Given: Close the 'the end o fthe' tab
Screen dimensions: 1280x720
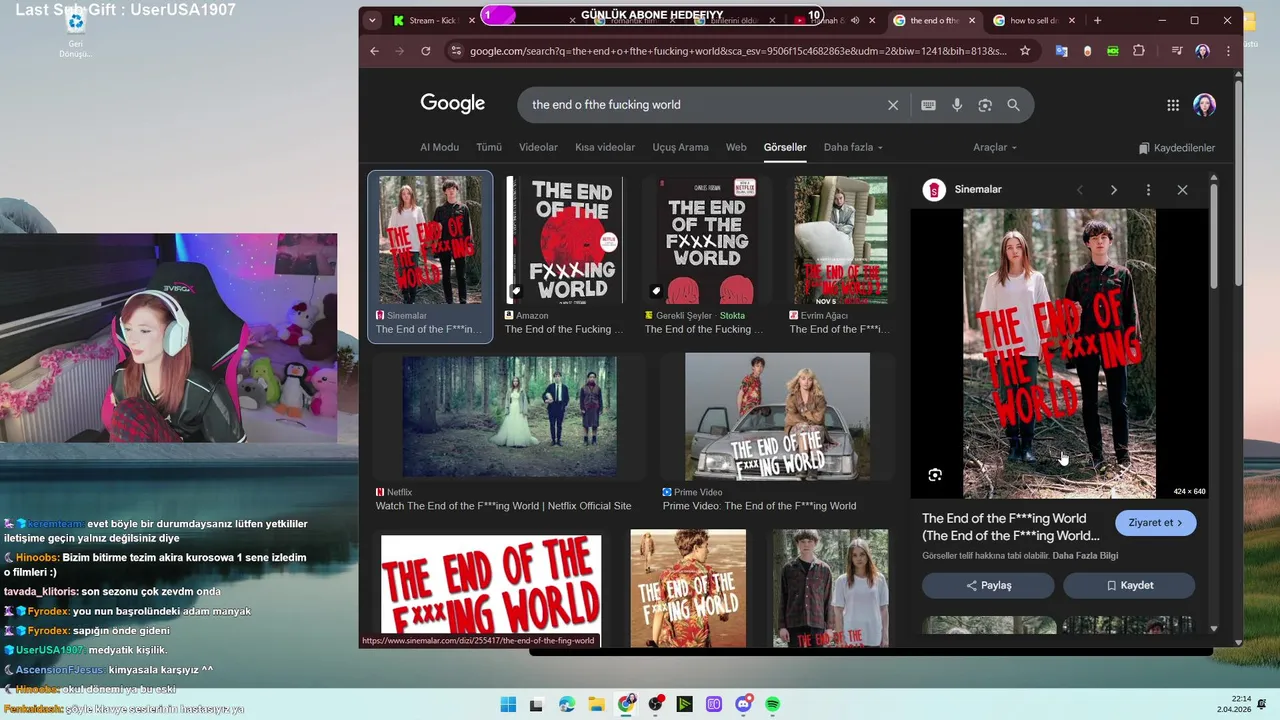Looking at the screenshot, I should [972, 20].
